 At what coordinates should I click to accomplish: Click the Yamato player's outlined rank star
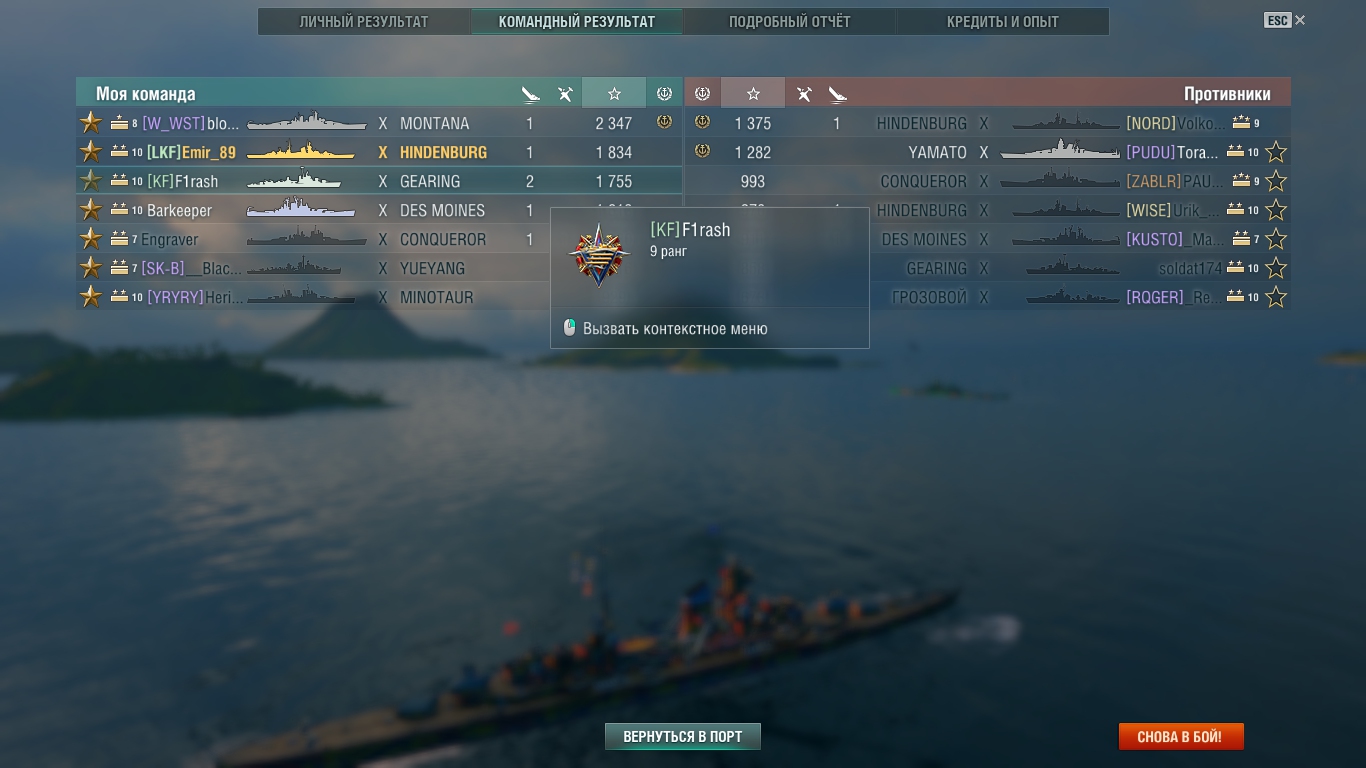(1276, 152)
